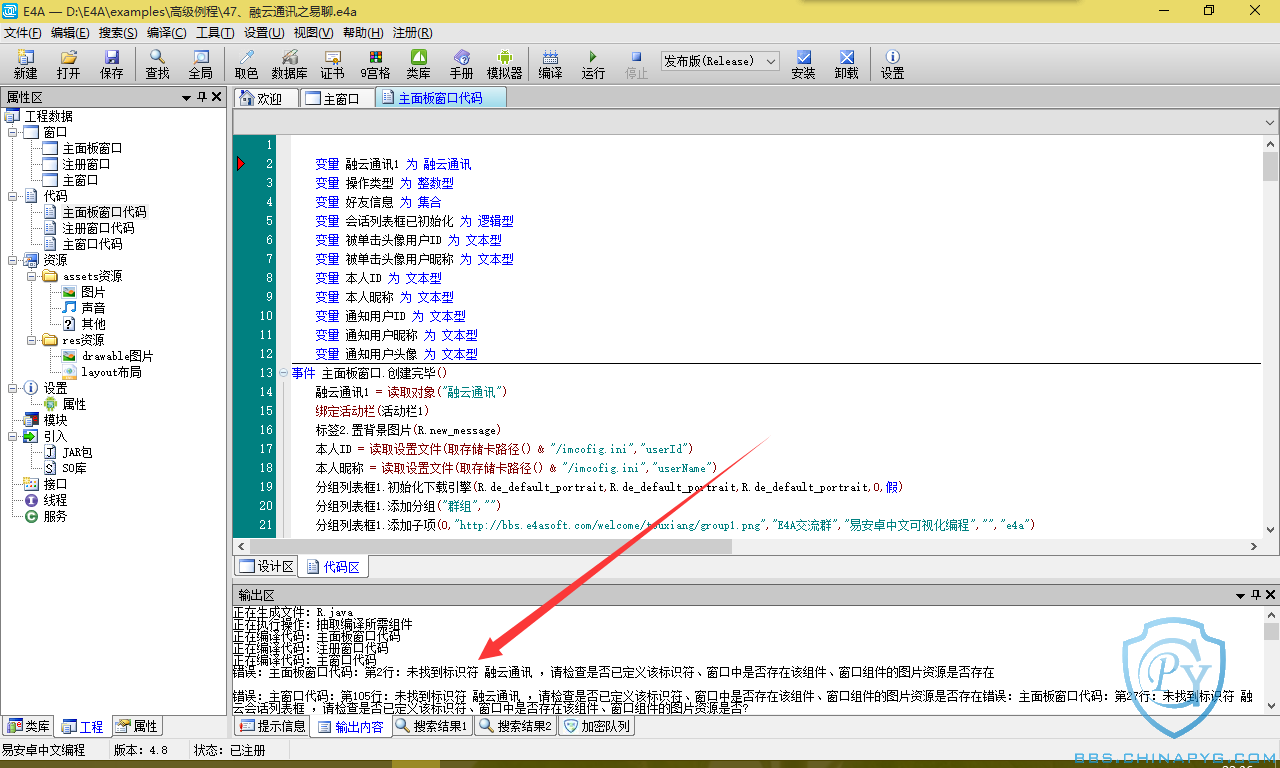Click the 查找 (Find) toolbar icon
Viewport: 1280px width, 768px height.
[x=157, y=64]
